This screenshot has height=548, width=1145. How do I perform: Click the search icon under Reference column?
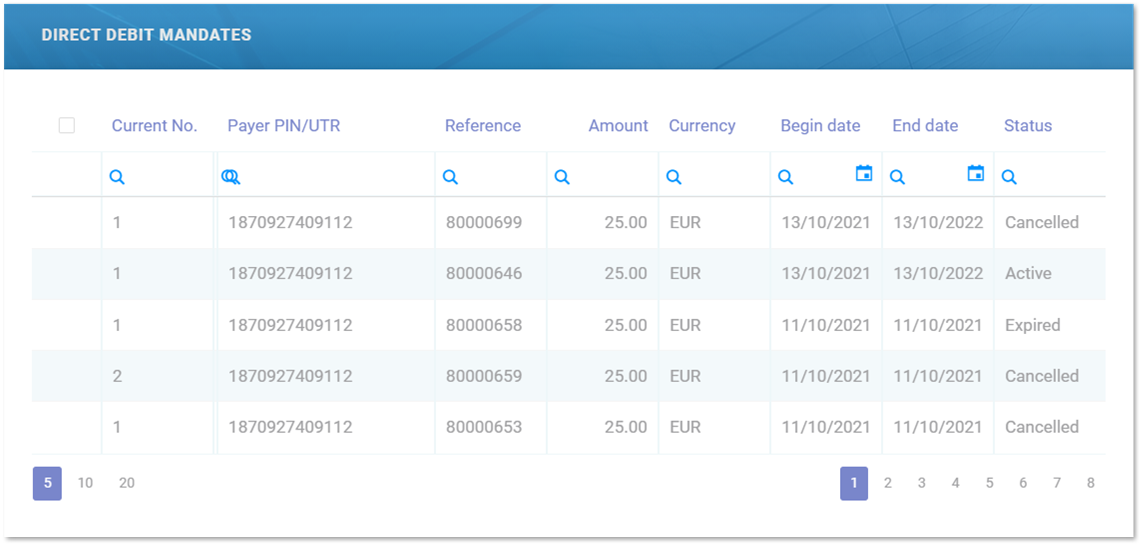pos(450,177)
